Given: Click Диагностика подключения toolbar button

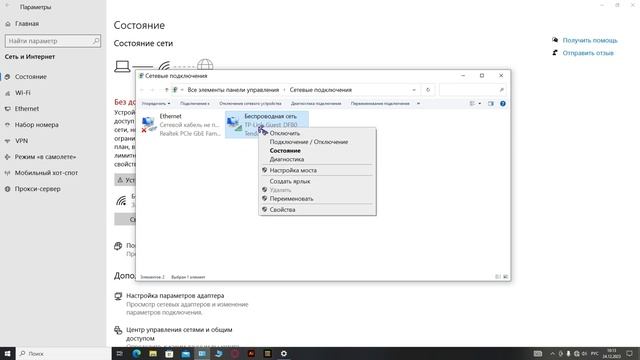Looking at the screenshot, I should coord(316,104).
